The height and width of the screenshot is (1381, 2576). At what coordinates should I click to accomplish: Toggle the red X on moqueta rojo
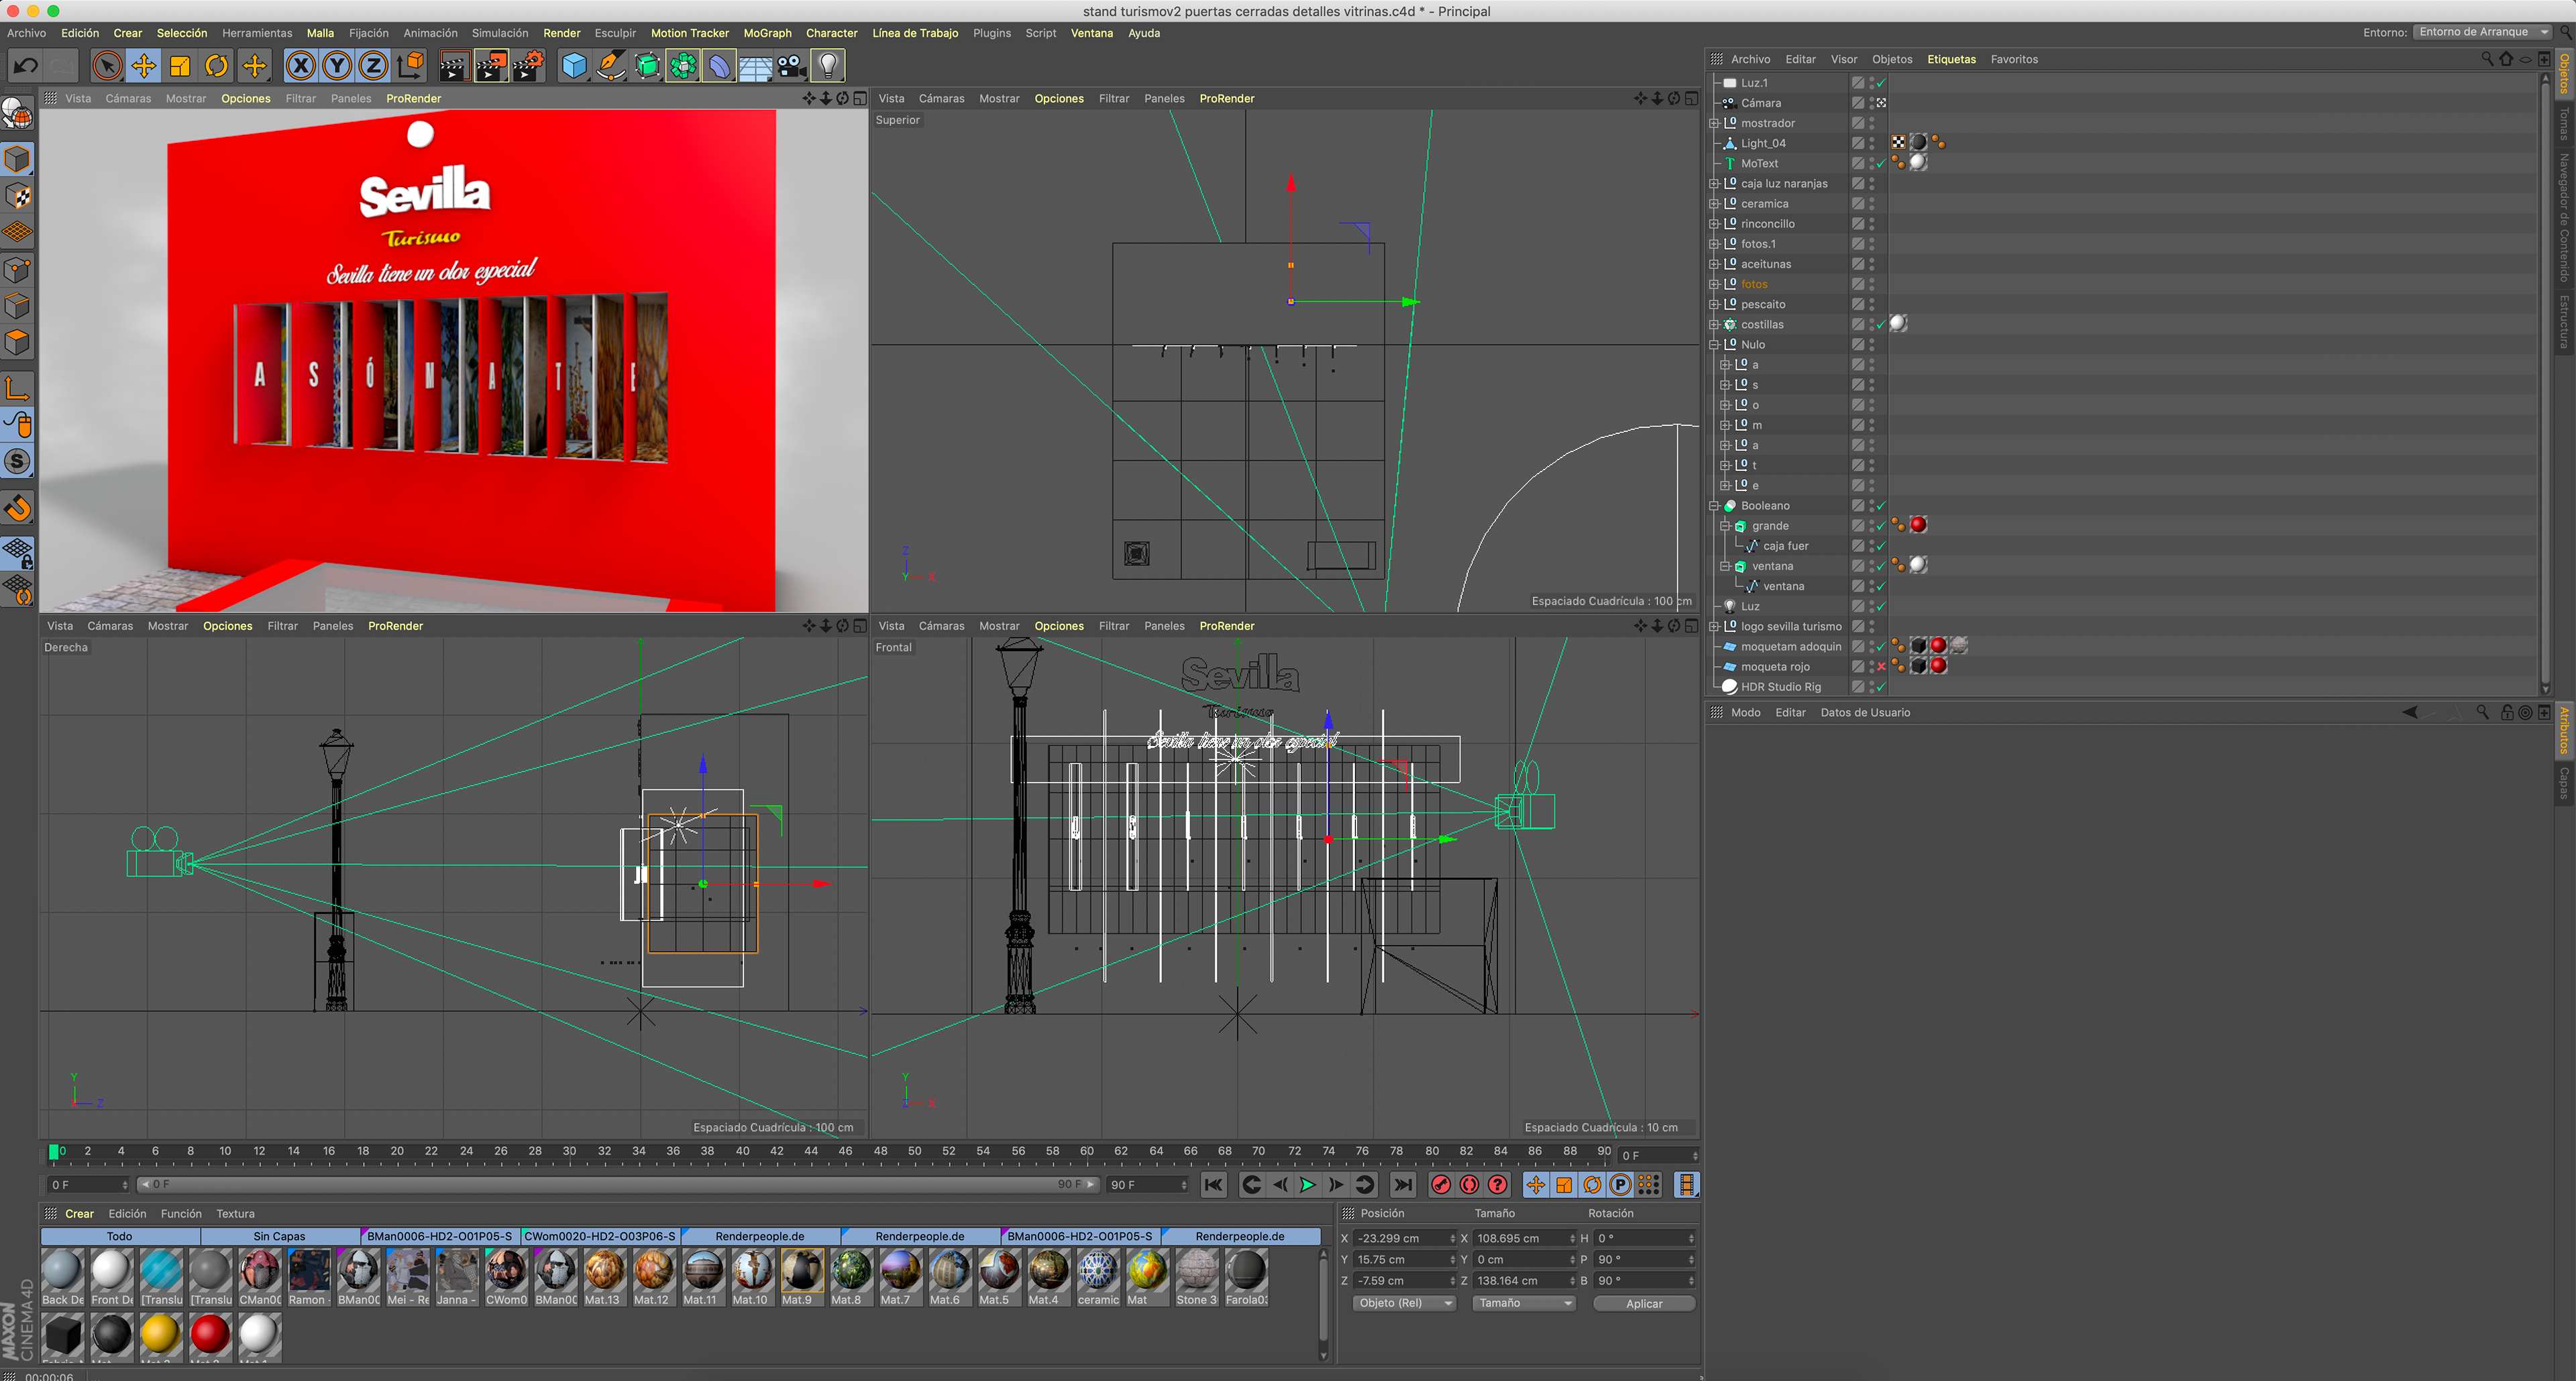(x=1881, y=667)
